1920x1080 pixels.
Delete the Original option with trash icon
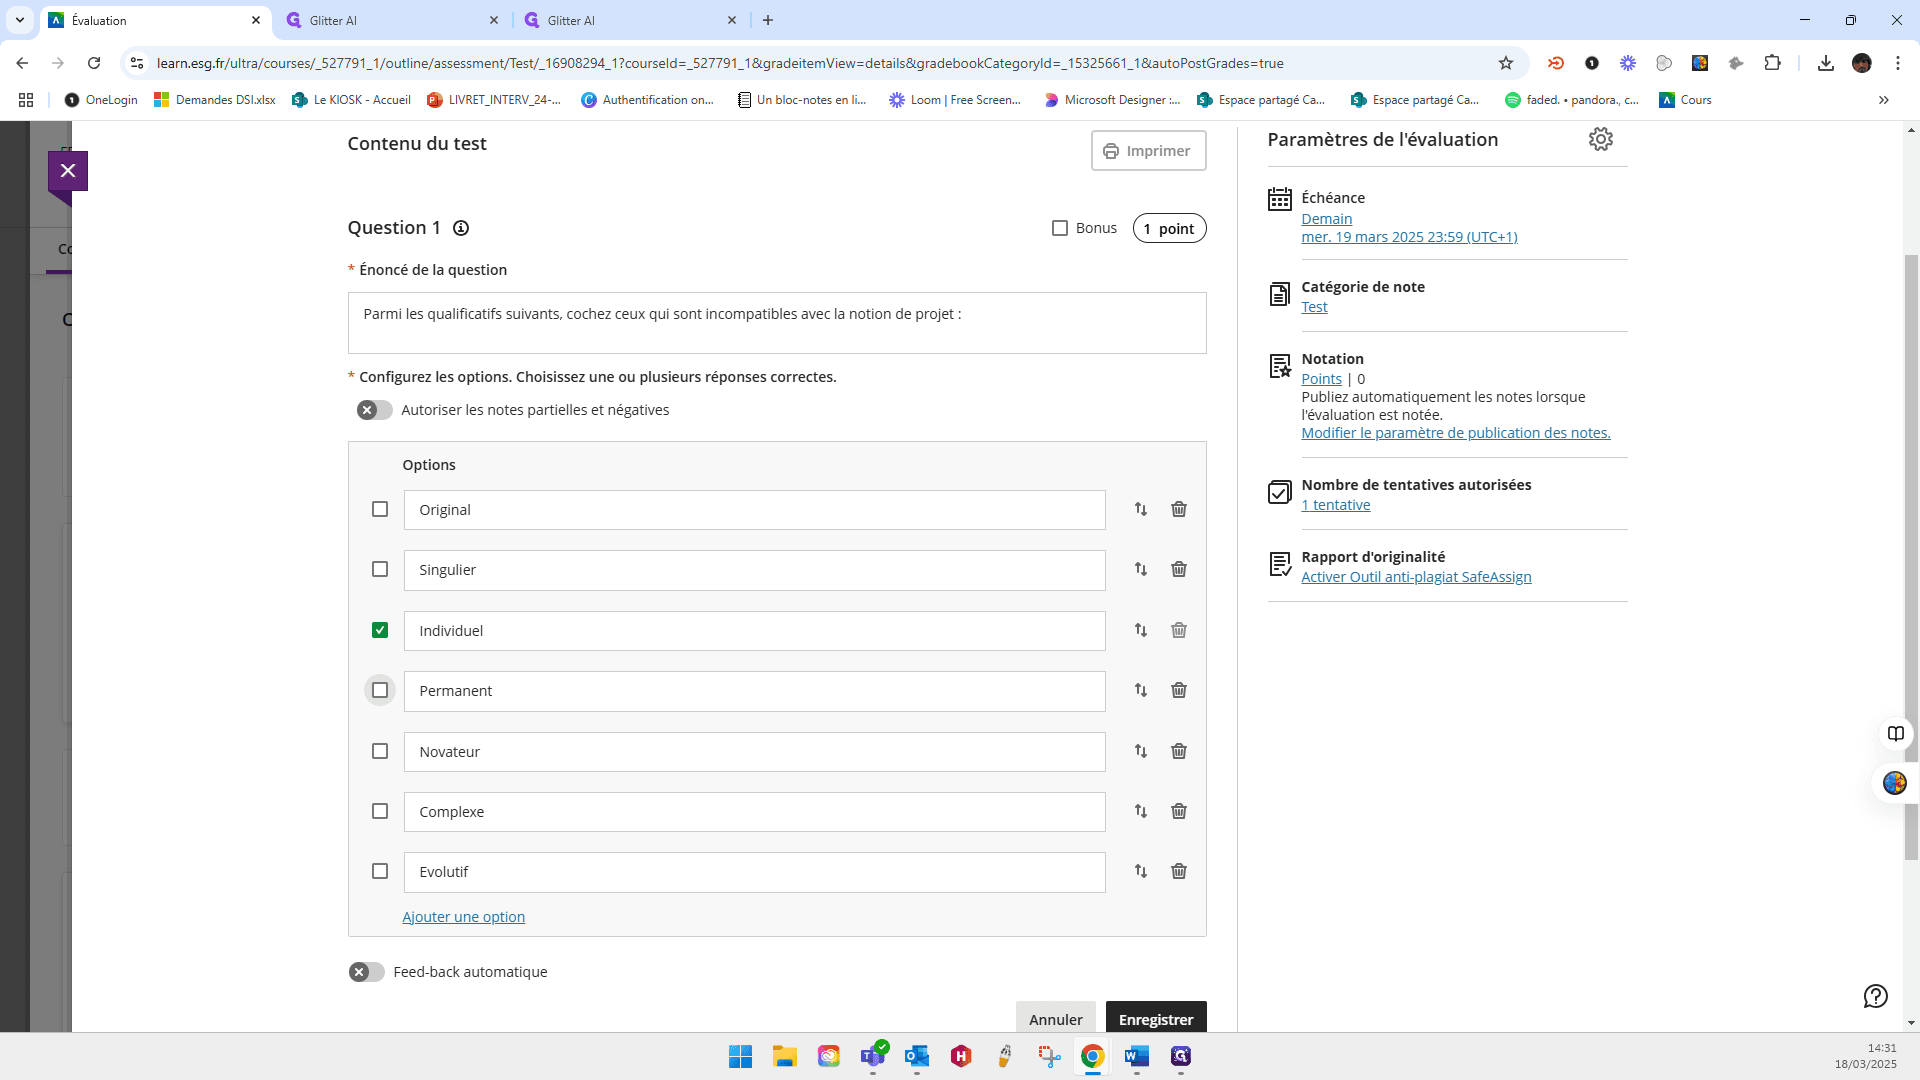coord(1179,509)
